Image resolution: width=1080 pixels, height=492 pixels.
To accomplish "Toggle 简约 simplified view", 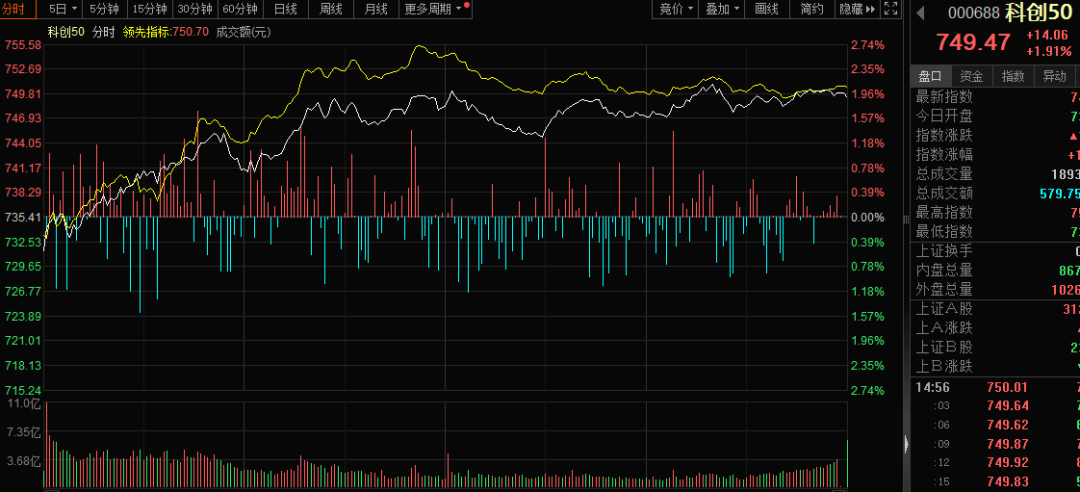I will (x=813, y=9).
